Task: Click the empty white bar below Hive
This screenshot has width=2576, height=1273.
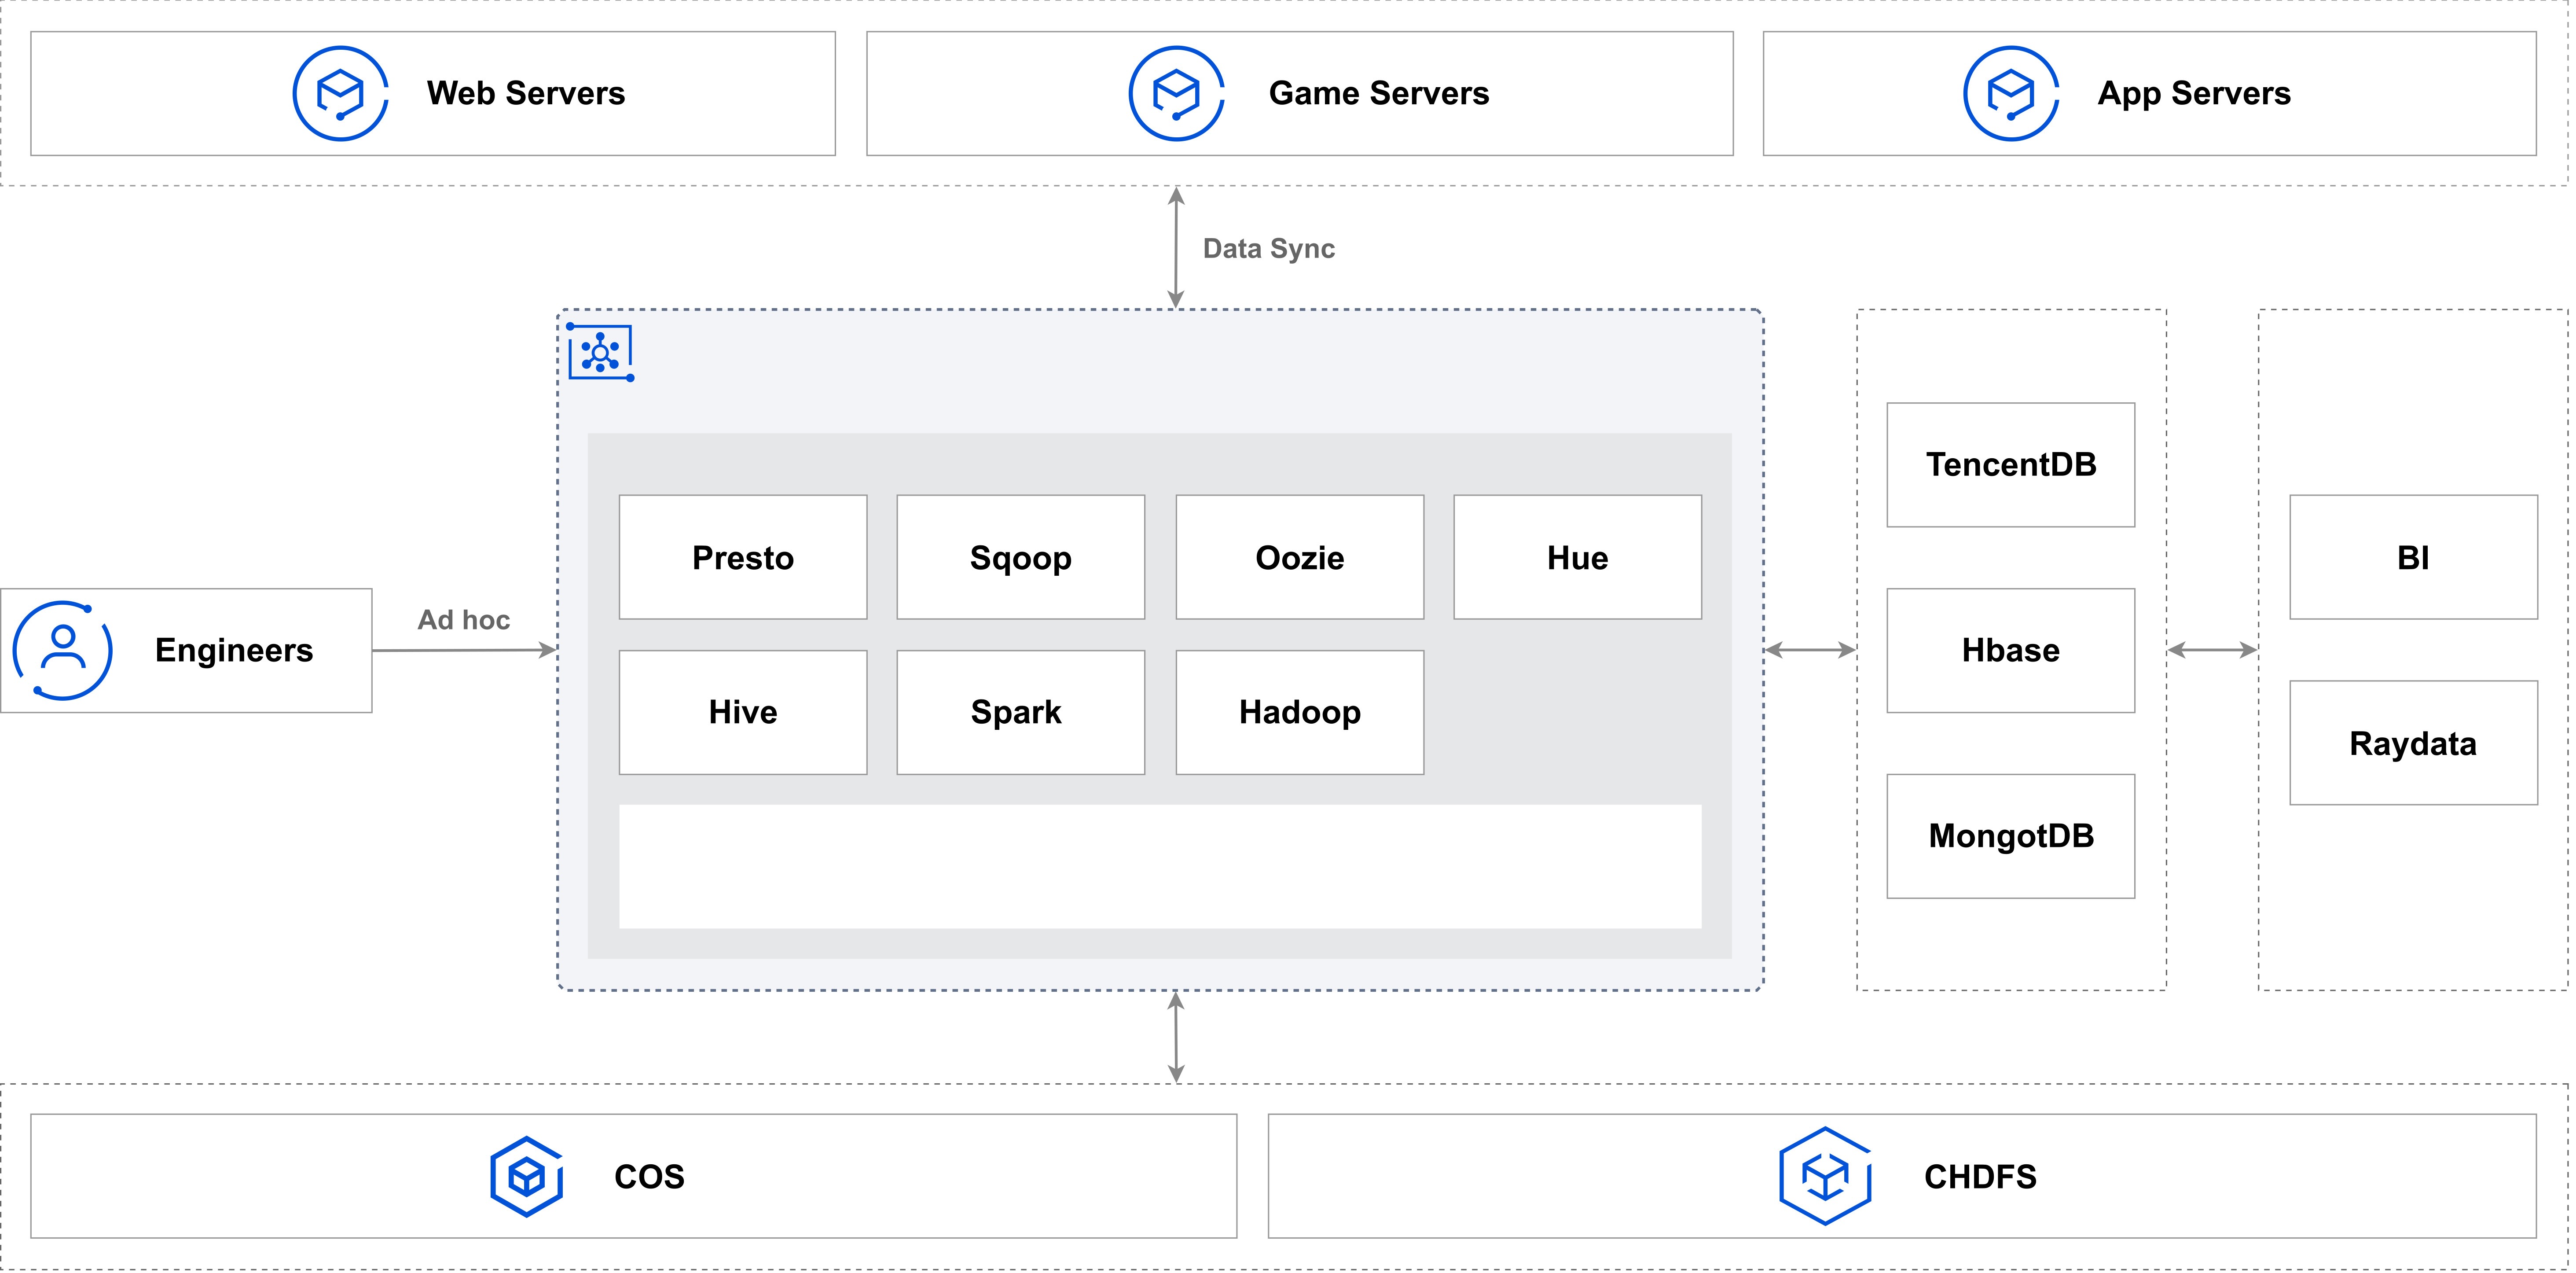Action: tap(1160, 866)
